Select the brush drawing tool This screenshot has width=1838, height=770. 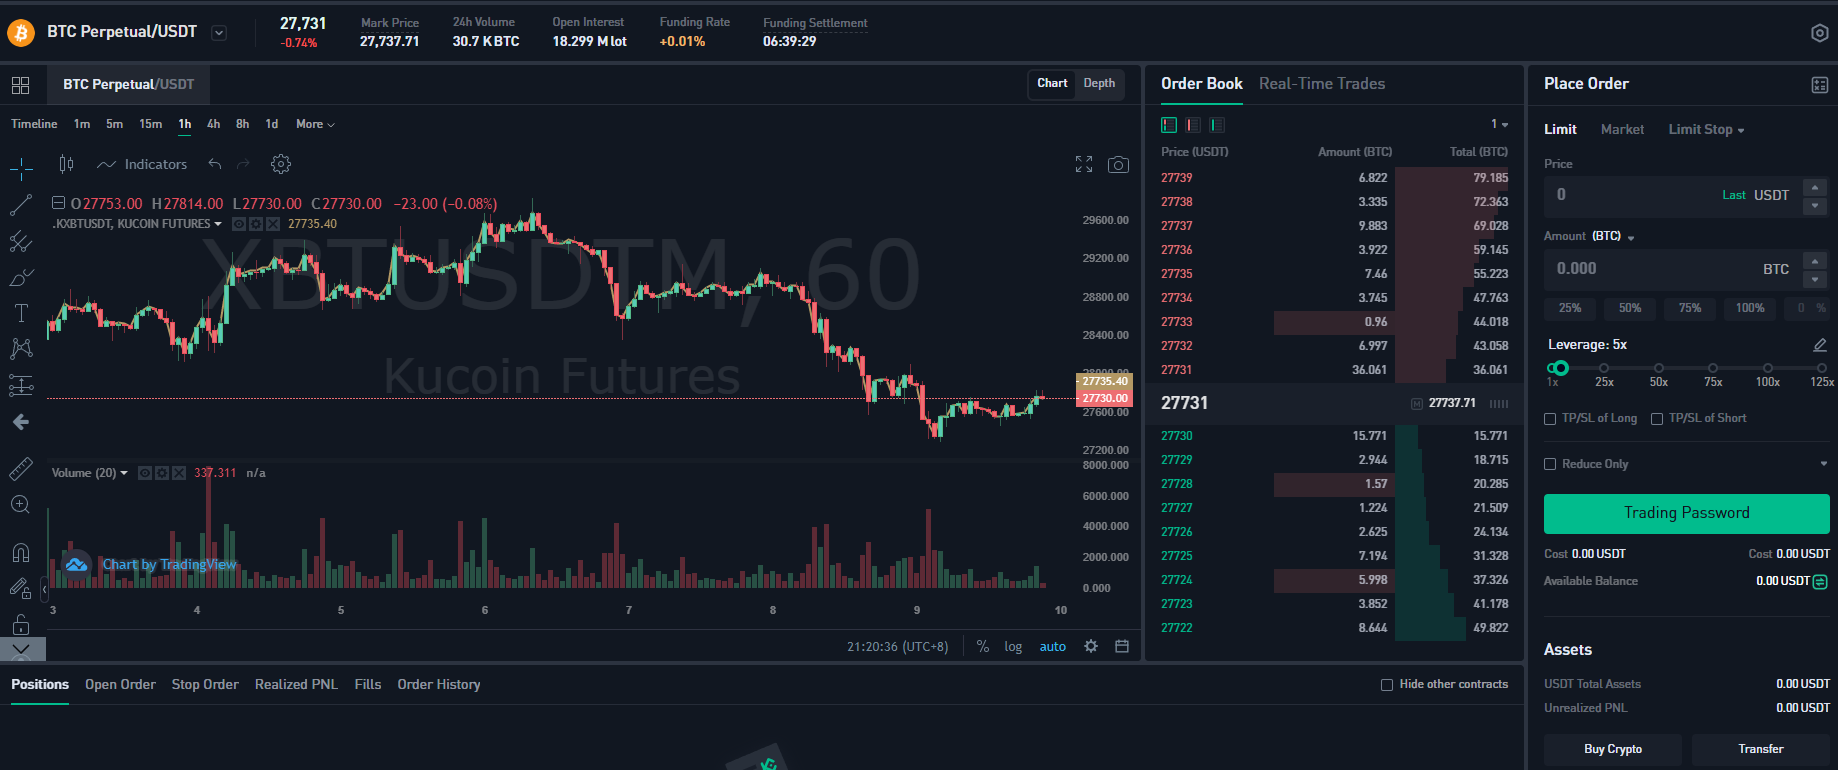[21, 277]
